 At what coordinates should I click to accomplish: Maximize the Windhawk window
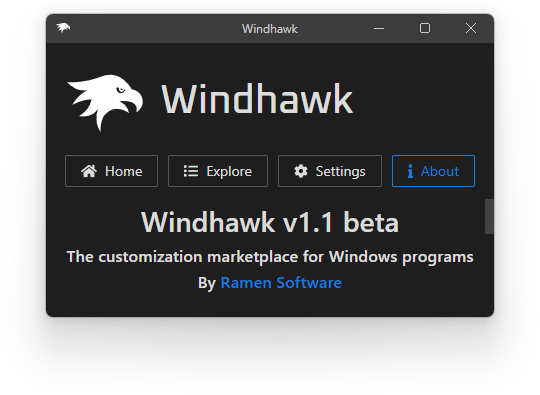pyautogui.click(x=425, y=28)
